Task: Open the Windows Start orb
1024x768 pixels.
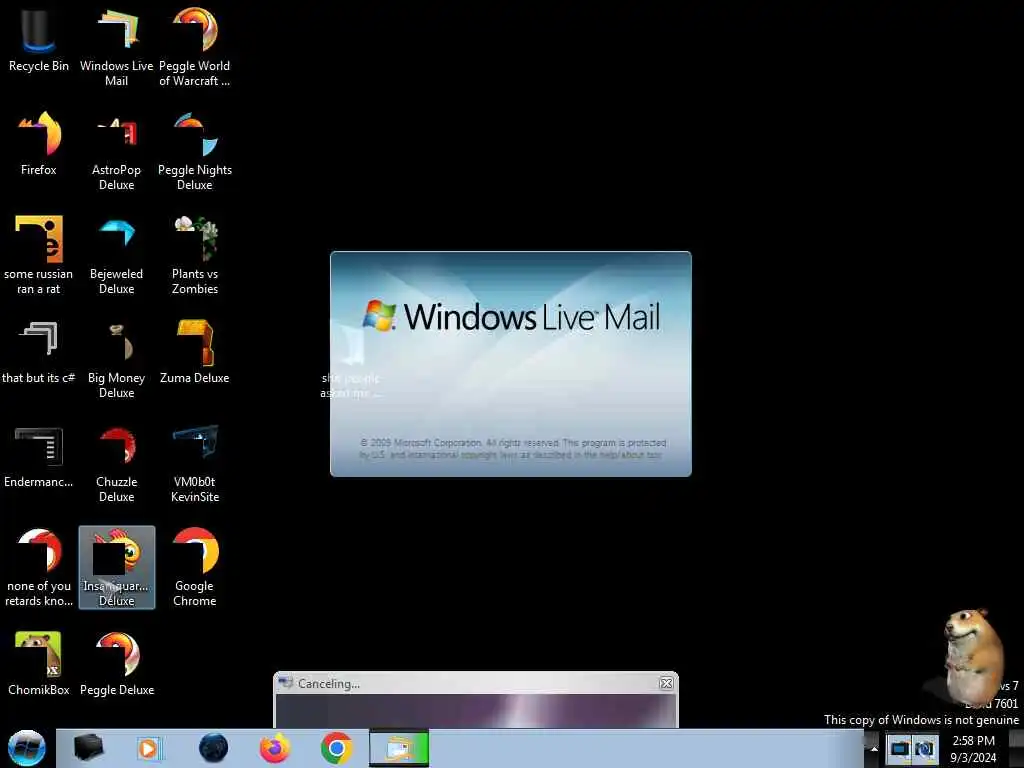Action: [27, 748]
